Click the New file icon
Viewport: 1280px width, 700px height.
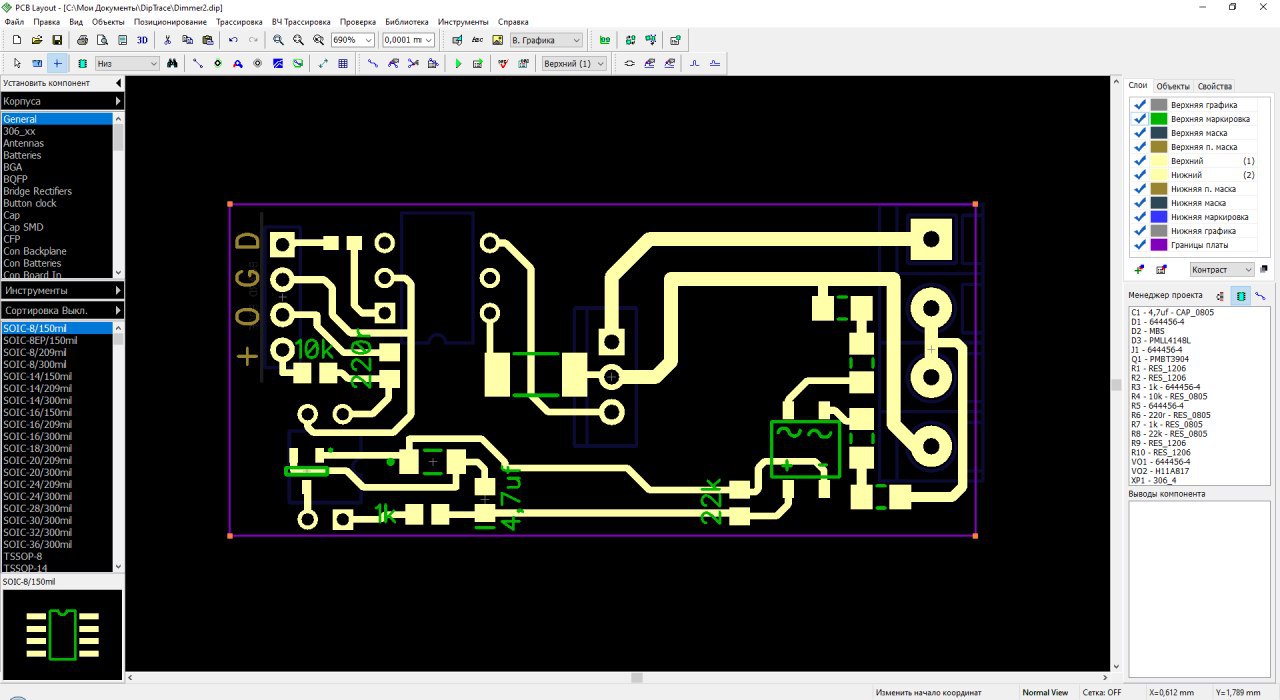point(16,40)
